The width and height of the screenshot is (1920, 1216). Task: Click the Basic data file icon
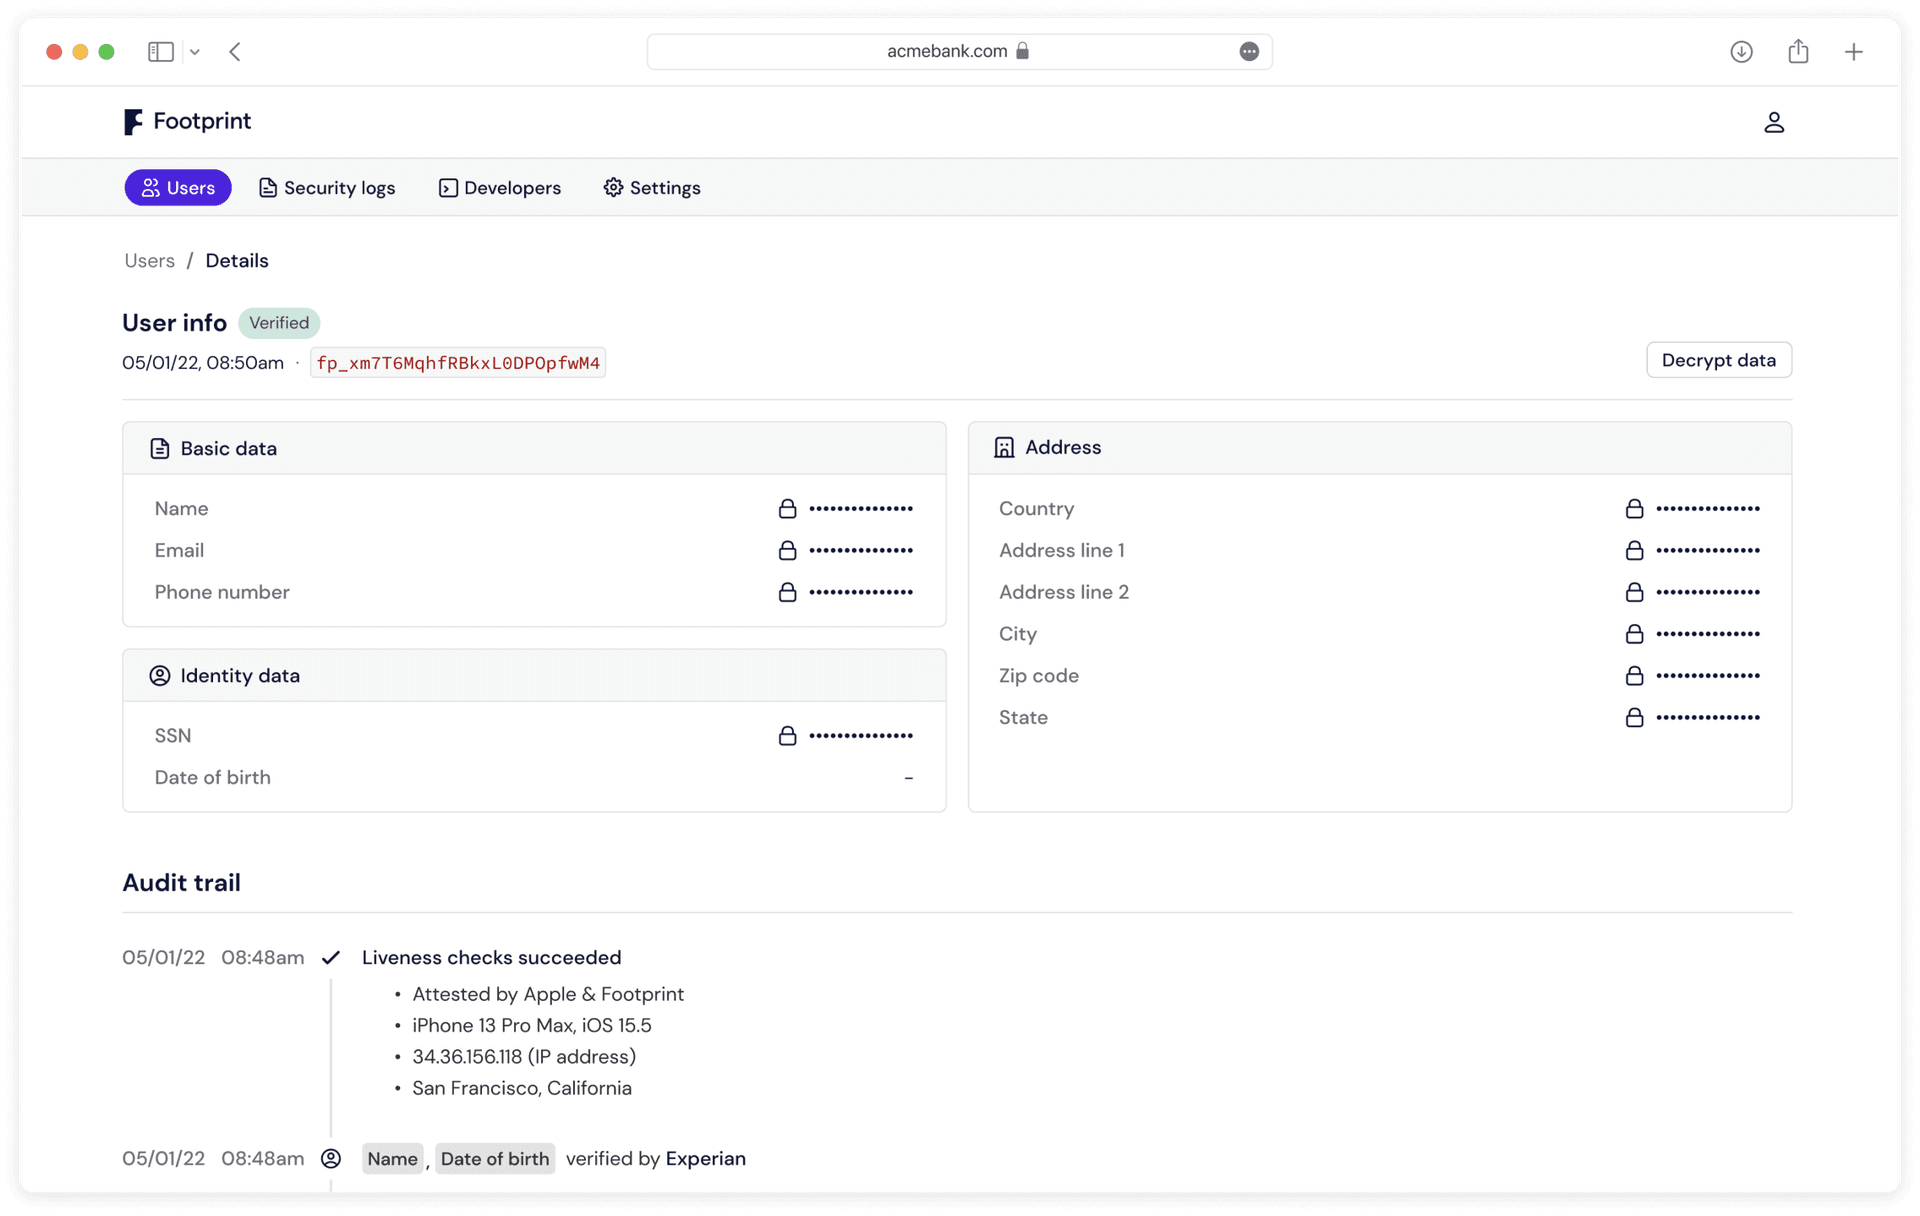158,448
